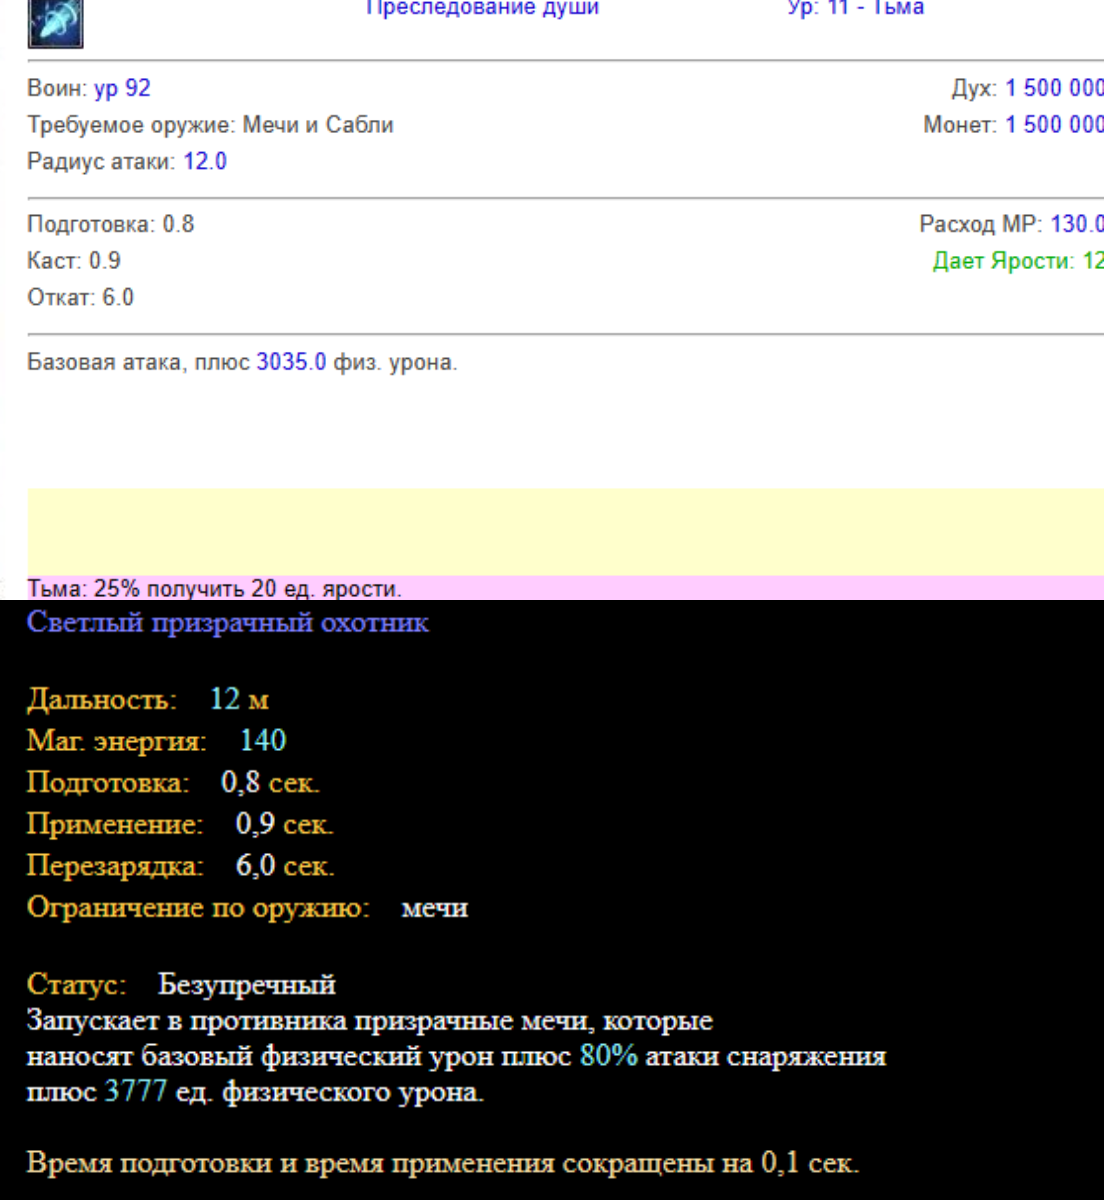This screenshot has height=1200, width=1104.
Task: Click the Маг. энергия value 140
Action: point(263,740)
